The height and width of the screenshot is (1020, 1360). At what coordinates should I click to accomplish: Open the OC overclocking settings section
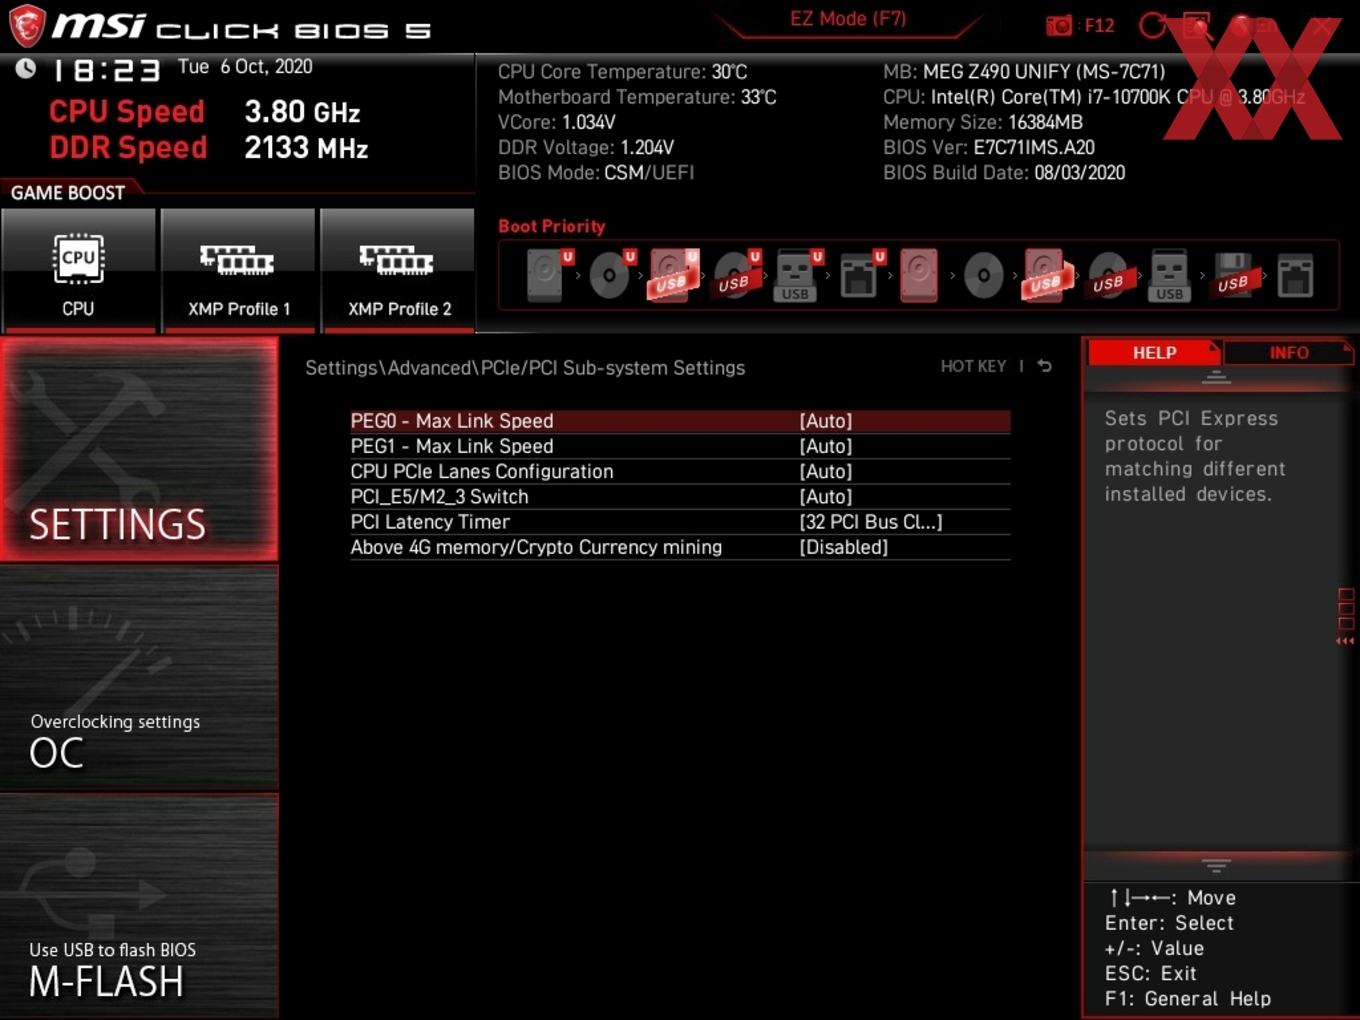tap(139, 679)
